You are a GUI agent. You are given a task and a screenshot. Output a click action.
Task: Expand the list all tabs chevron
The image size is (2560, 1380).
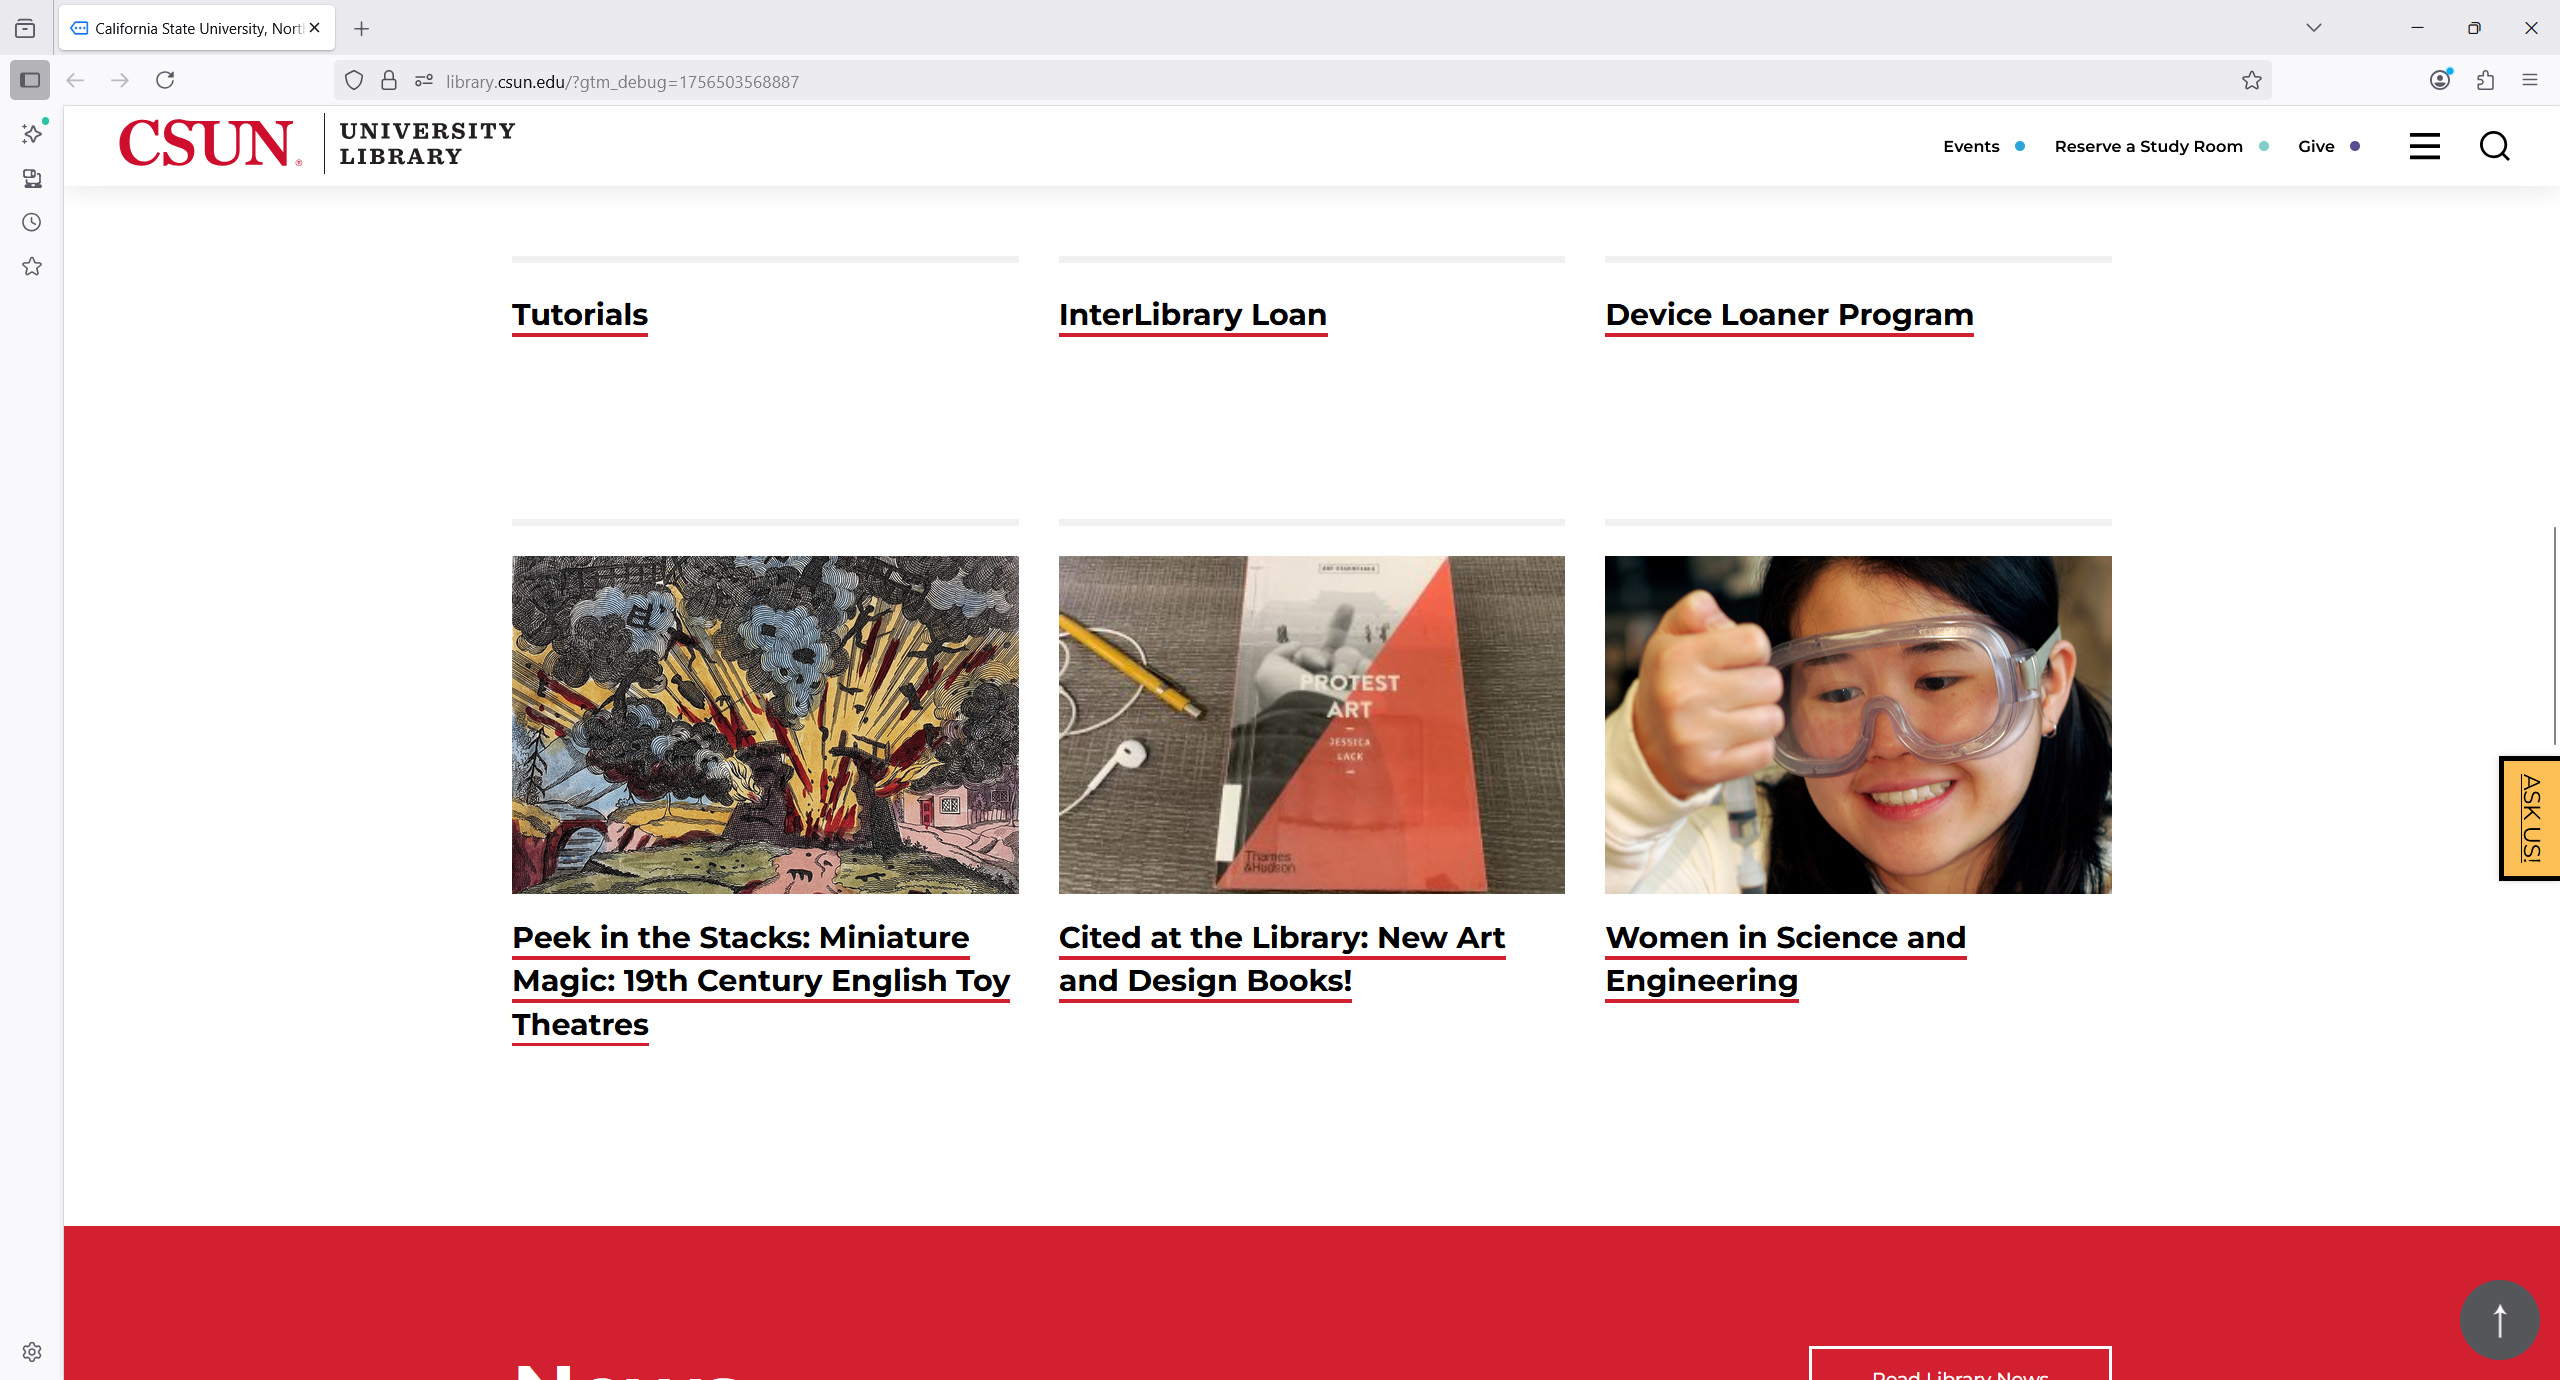coord(2313,28)
